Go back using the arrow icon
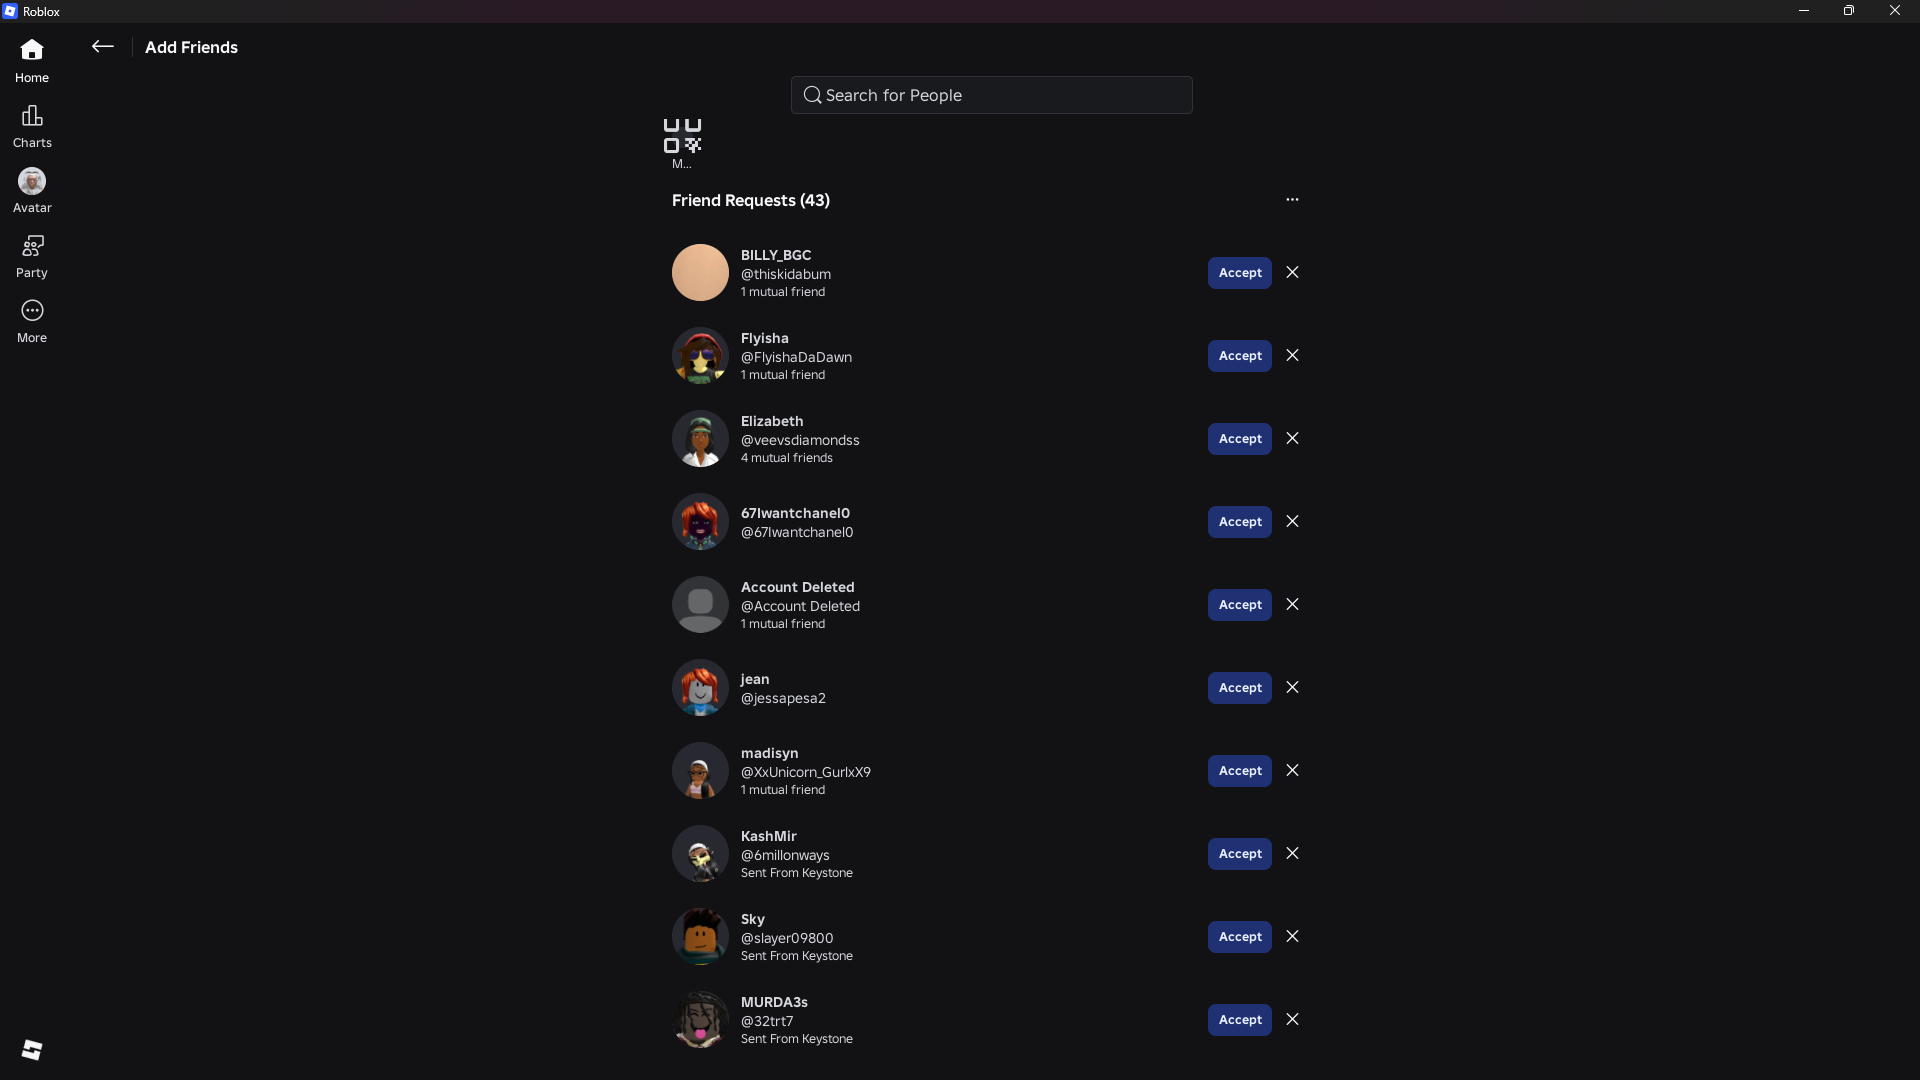Screen dimensions: 1920x1080 pyautogui.click(x=102, y=46)
